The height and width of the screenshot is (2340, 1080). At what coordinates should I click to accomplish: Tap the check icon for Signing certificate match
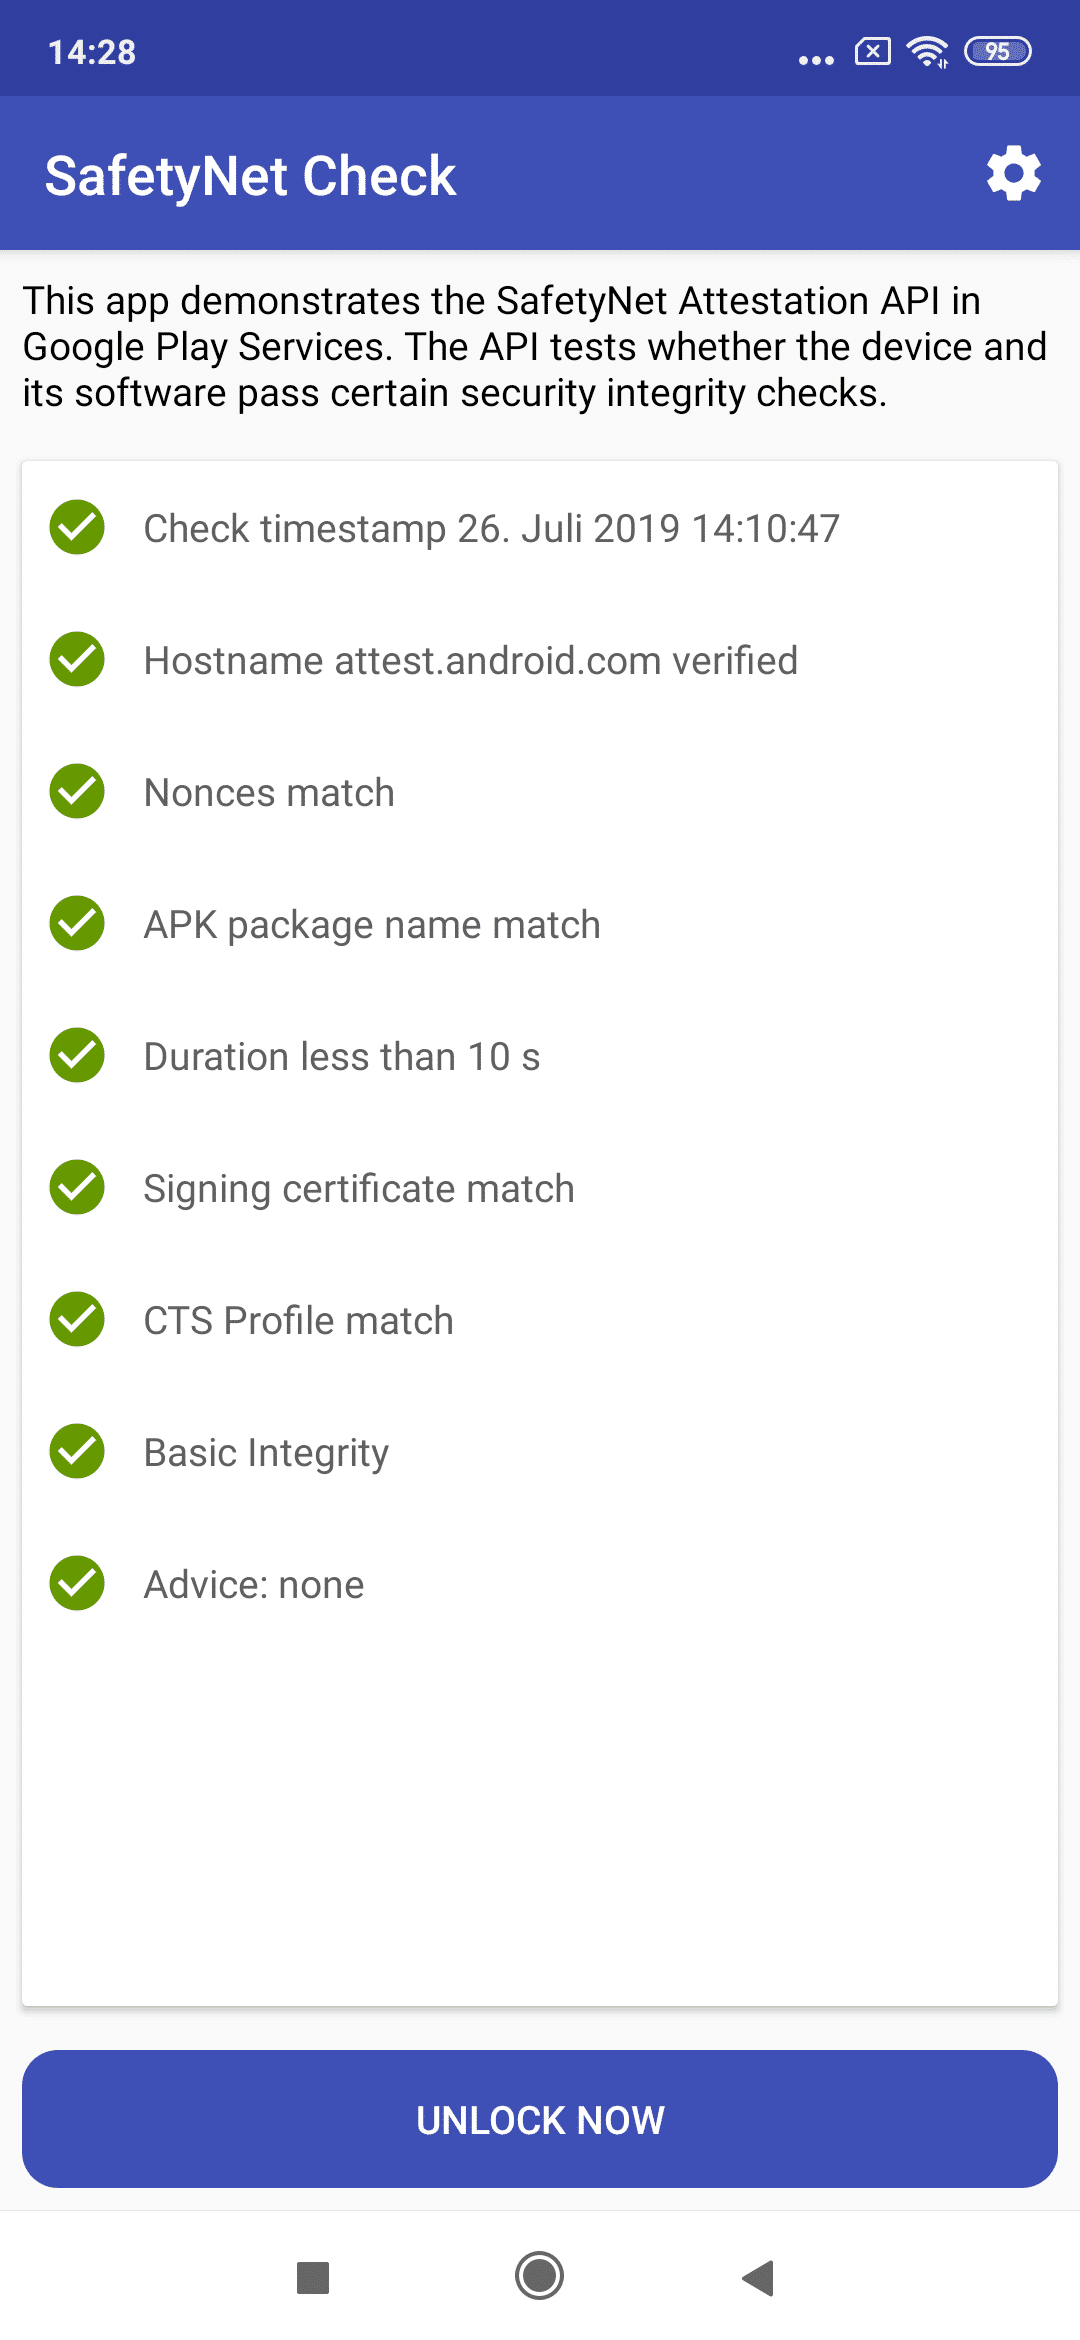pyautogui.click(x=77, y=1187)
